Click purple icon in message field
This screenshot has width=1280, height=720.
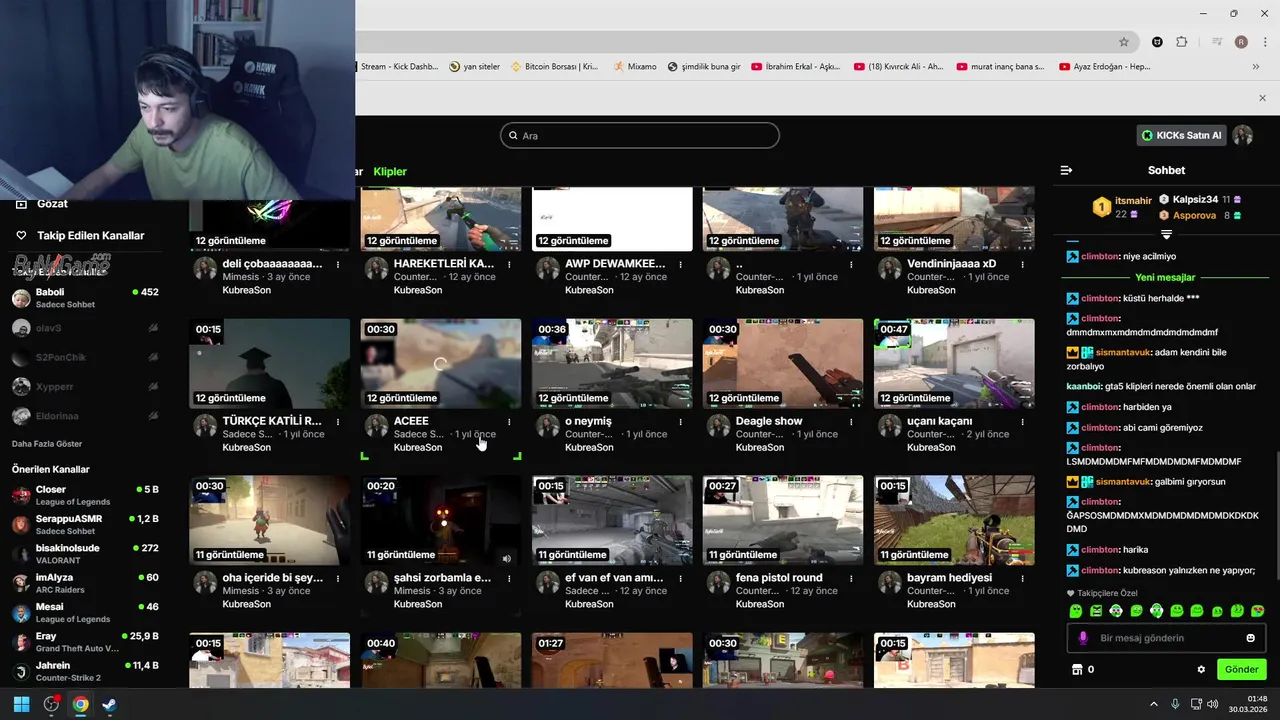[x=1083, y=638]
